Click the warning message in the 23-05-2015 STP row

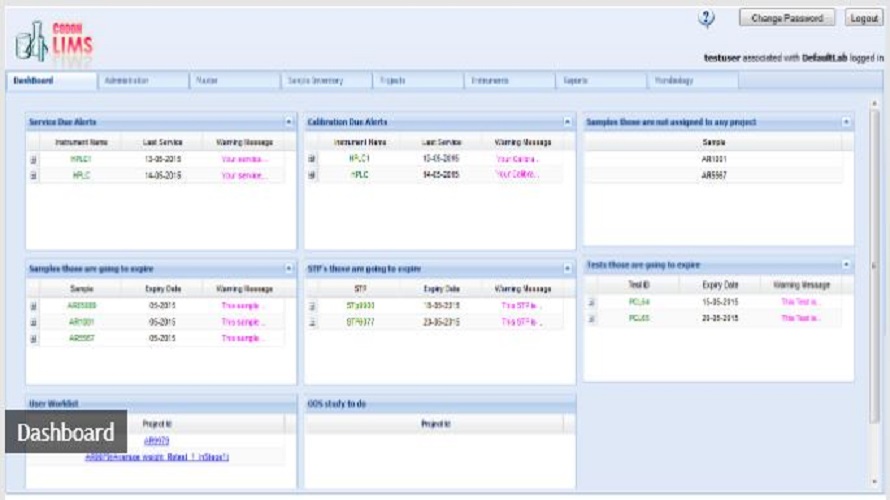(x=522, y=322)
